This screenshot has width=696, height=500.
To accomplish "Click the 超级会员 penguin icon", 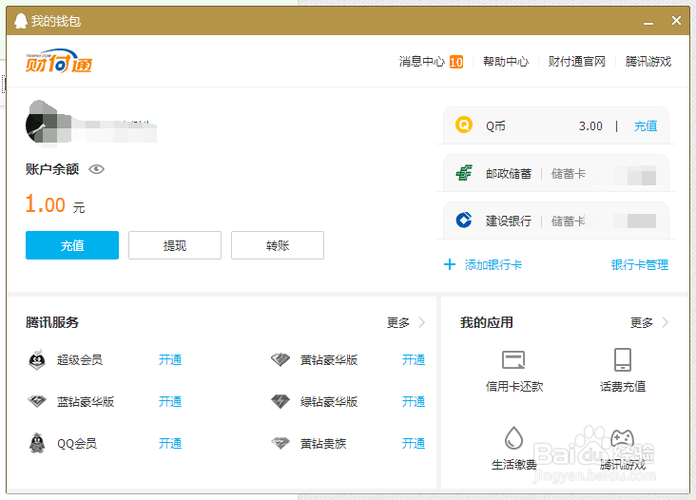I will pos(37,360).
